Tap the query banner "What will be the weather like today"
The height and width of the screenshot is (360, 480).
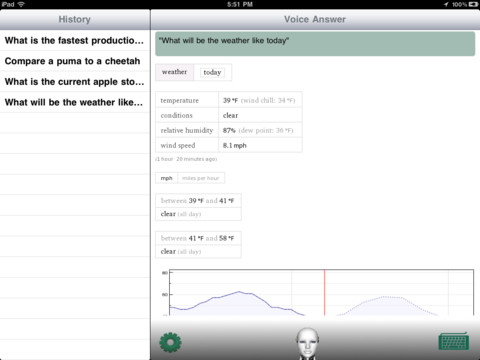(315, 44)
